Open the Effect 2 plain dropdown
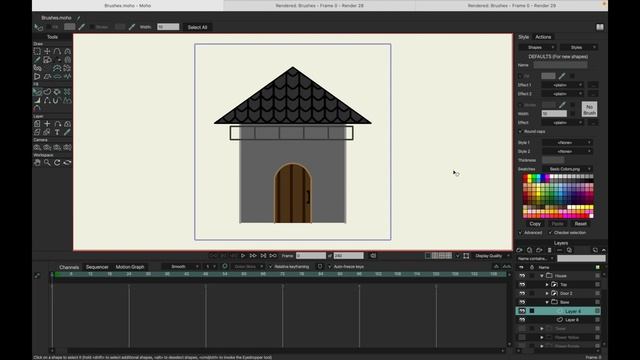This screenshot has width=640, height=360. click(562, 94)
